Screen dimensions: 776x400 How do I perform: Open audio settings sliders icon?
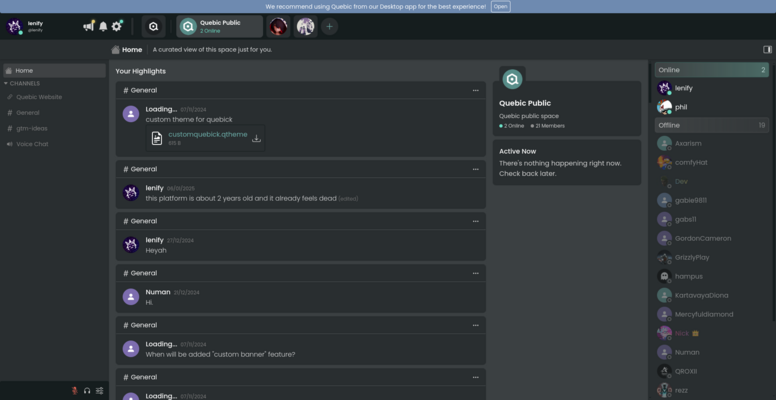pos(100,391)
